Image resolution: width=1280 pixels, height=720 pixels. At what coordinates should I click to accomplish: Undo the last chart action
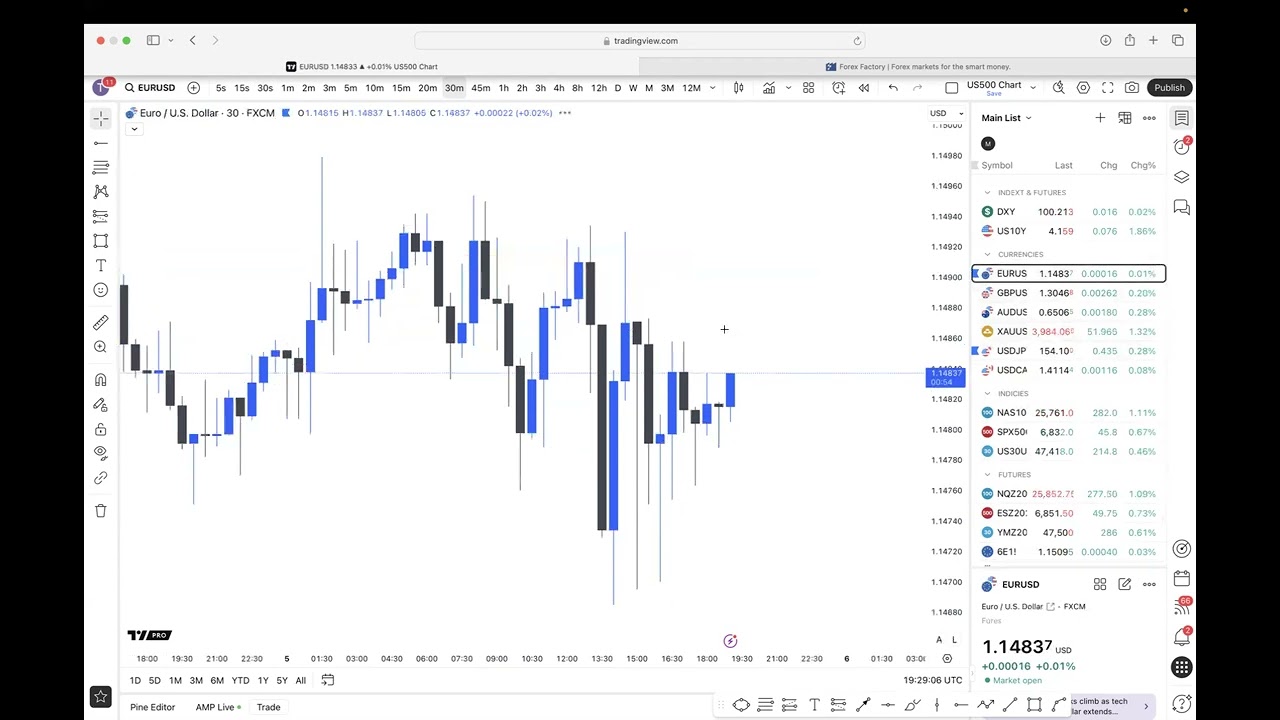tap(893, 88)
